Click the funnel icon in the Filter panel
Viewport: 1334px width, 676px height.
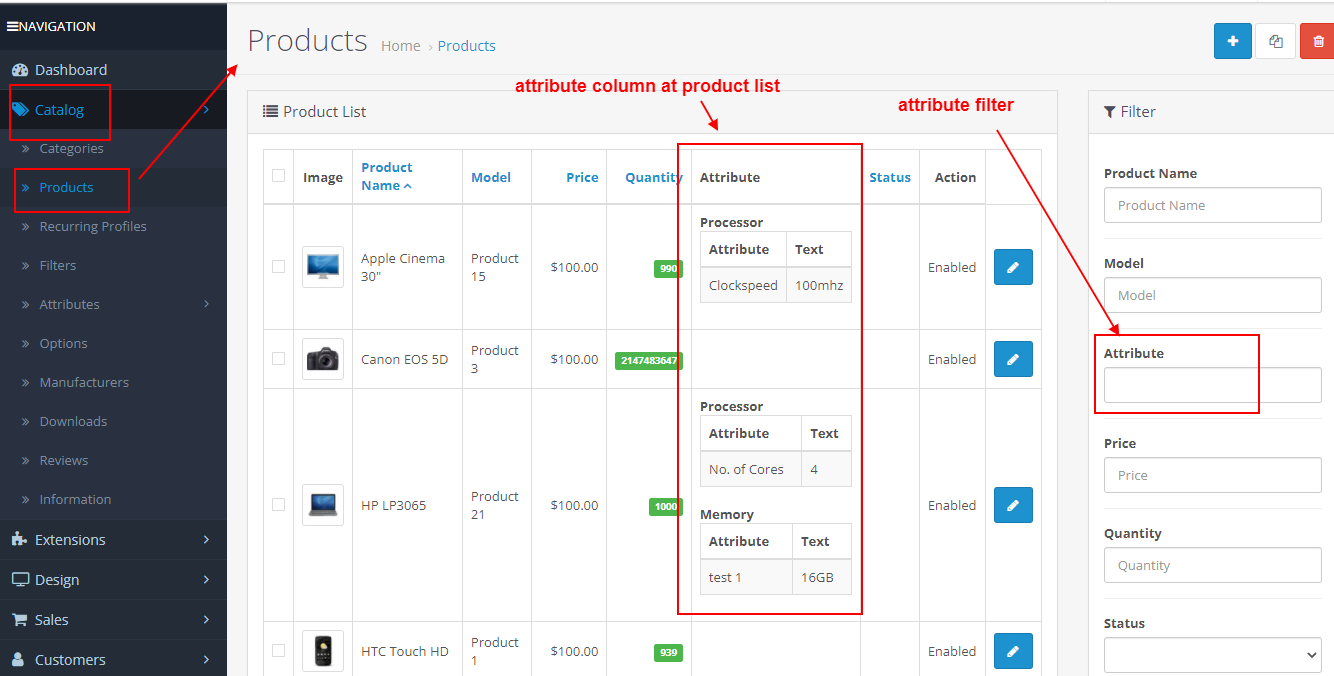(x=1108, y=111)
